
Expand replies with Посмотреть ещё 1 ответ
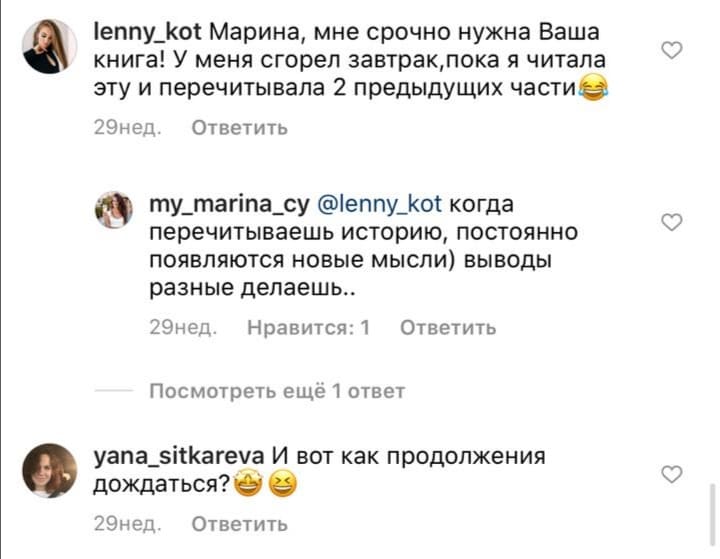pos(276,391)
